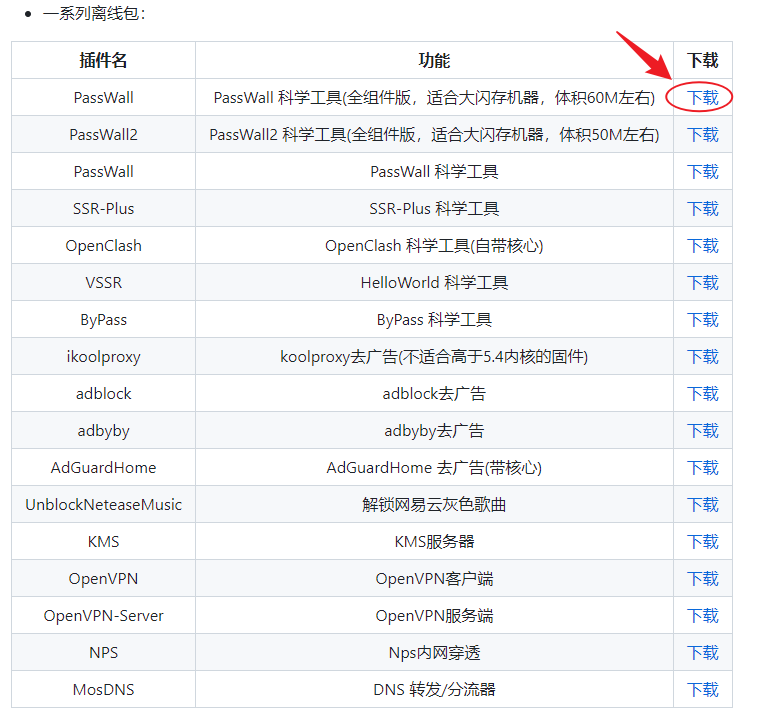The image size is (757, 722).
Task: Select the ByPass plugin name cell
Action: pos(103,319)
